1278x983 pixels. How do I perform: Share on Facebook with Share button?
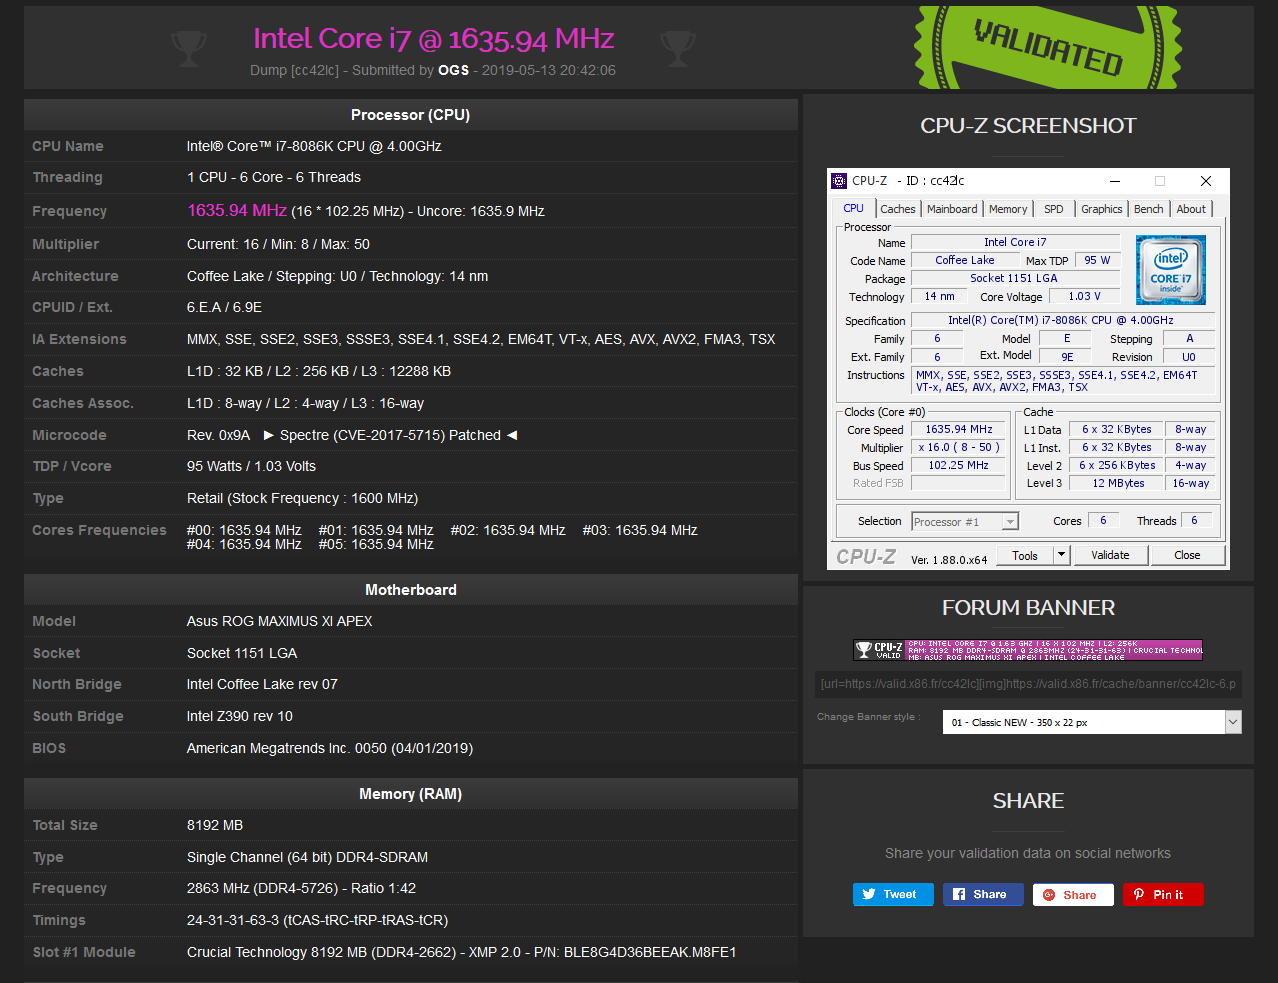tap(983, 894)
